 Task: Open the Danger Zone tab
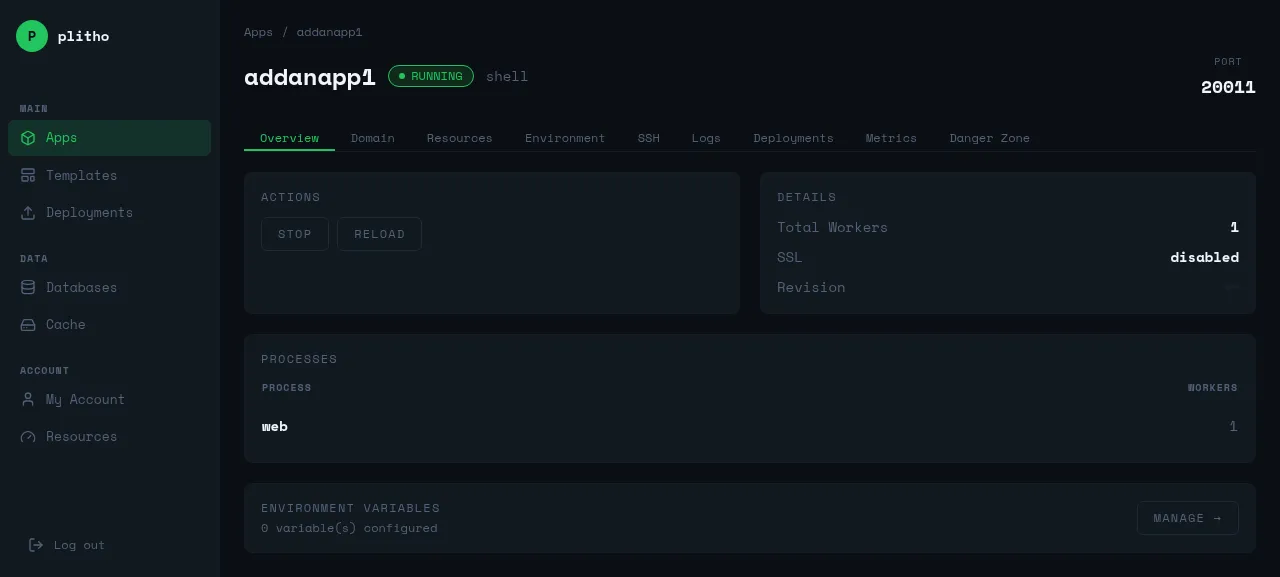pyautogui.click(x=990, y=138)
